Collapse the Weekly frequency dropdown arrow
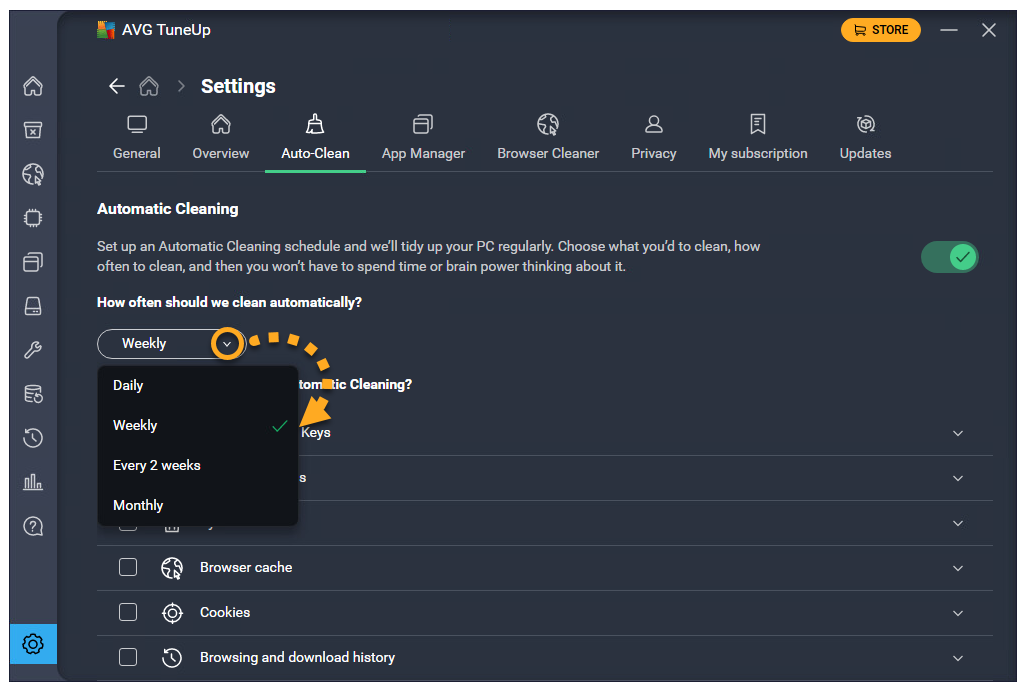The width and height of the screenshot is (1028, 692). 228,343
